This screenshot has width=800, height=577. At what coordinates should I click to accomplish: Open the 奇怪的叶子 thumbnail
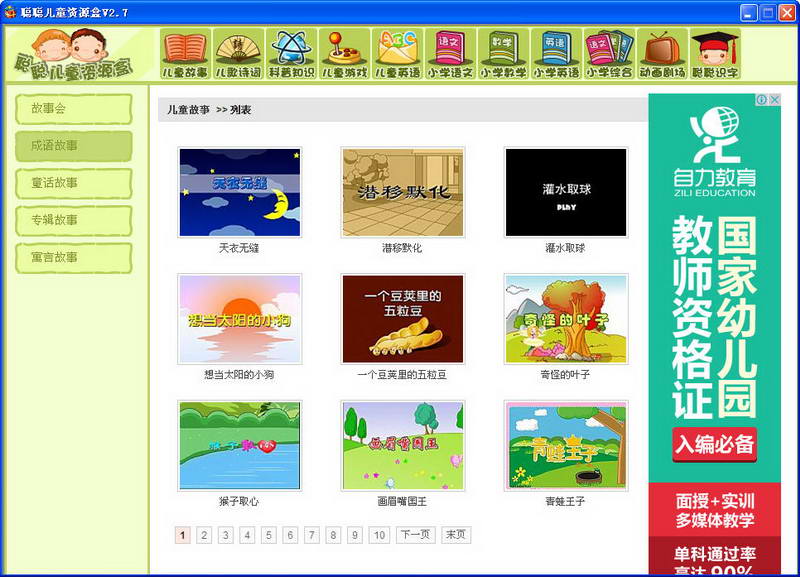click(x=566, y=319)
